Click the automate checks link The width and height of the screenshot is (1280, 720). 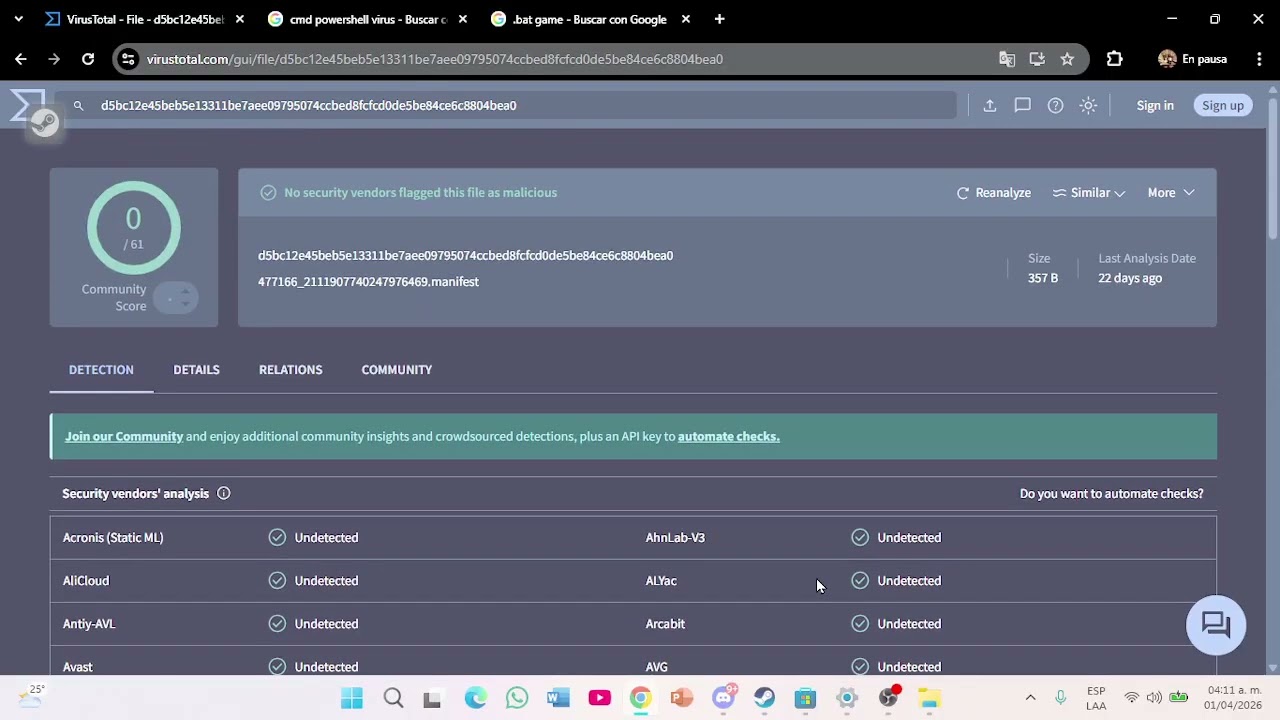pos(728,436)
